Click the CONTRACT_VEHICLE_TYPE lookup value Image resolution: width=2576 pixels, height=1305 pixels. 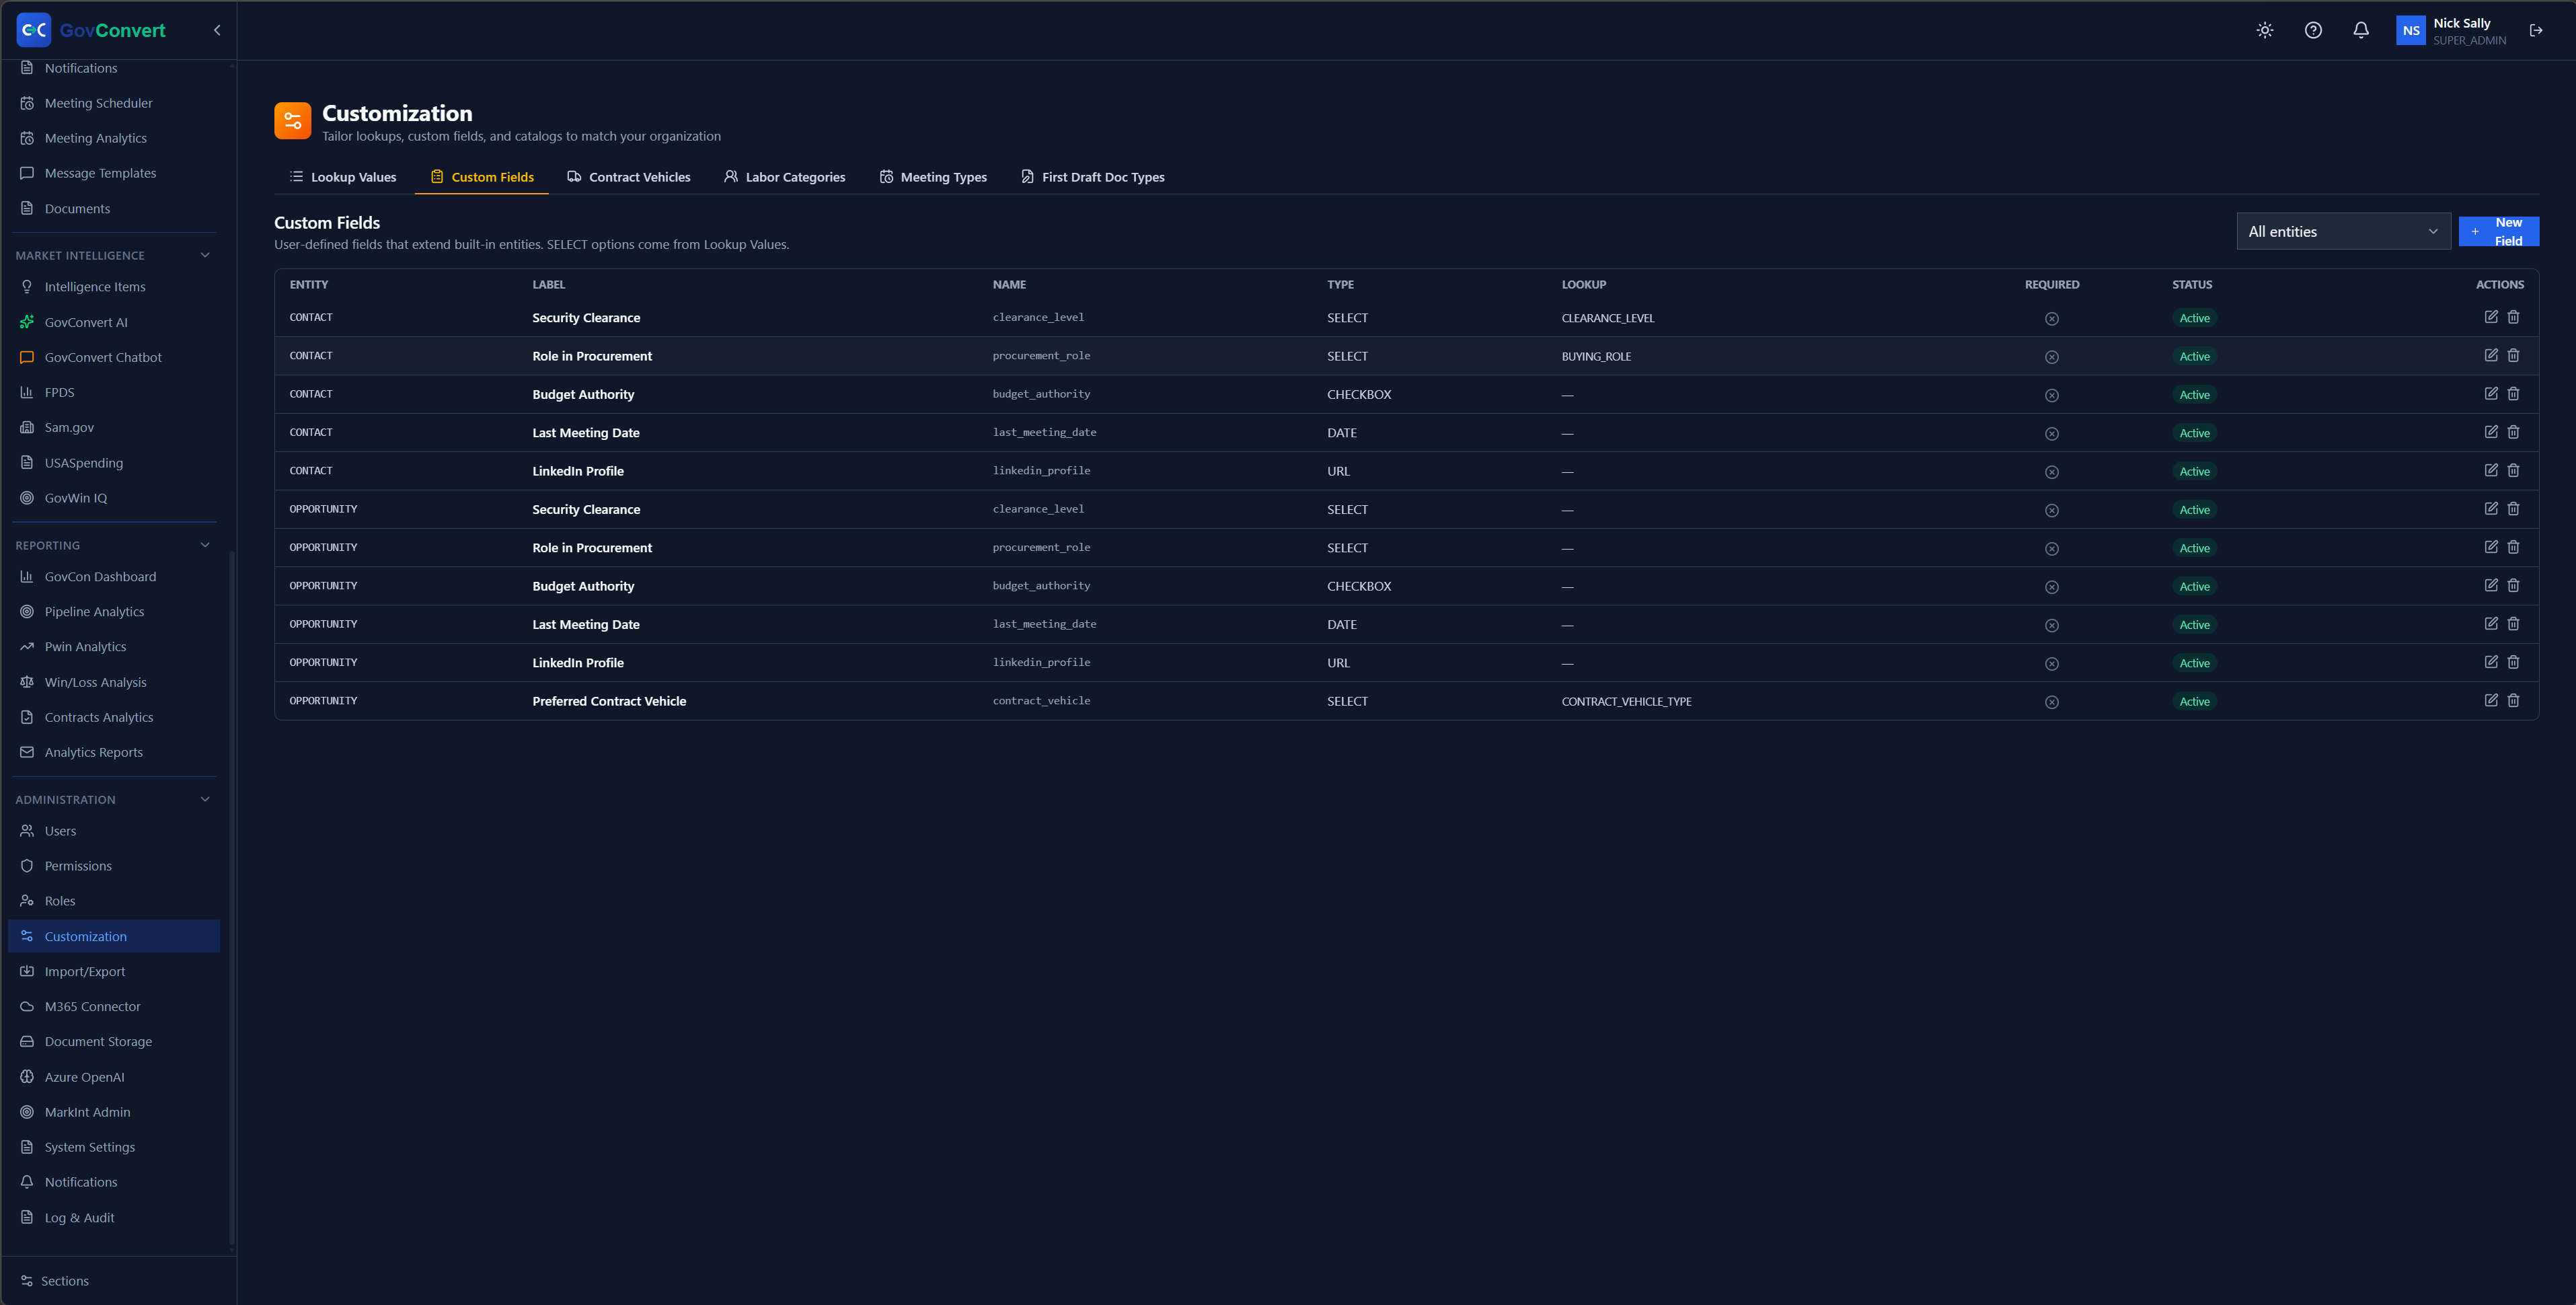(1626, 702)
